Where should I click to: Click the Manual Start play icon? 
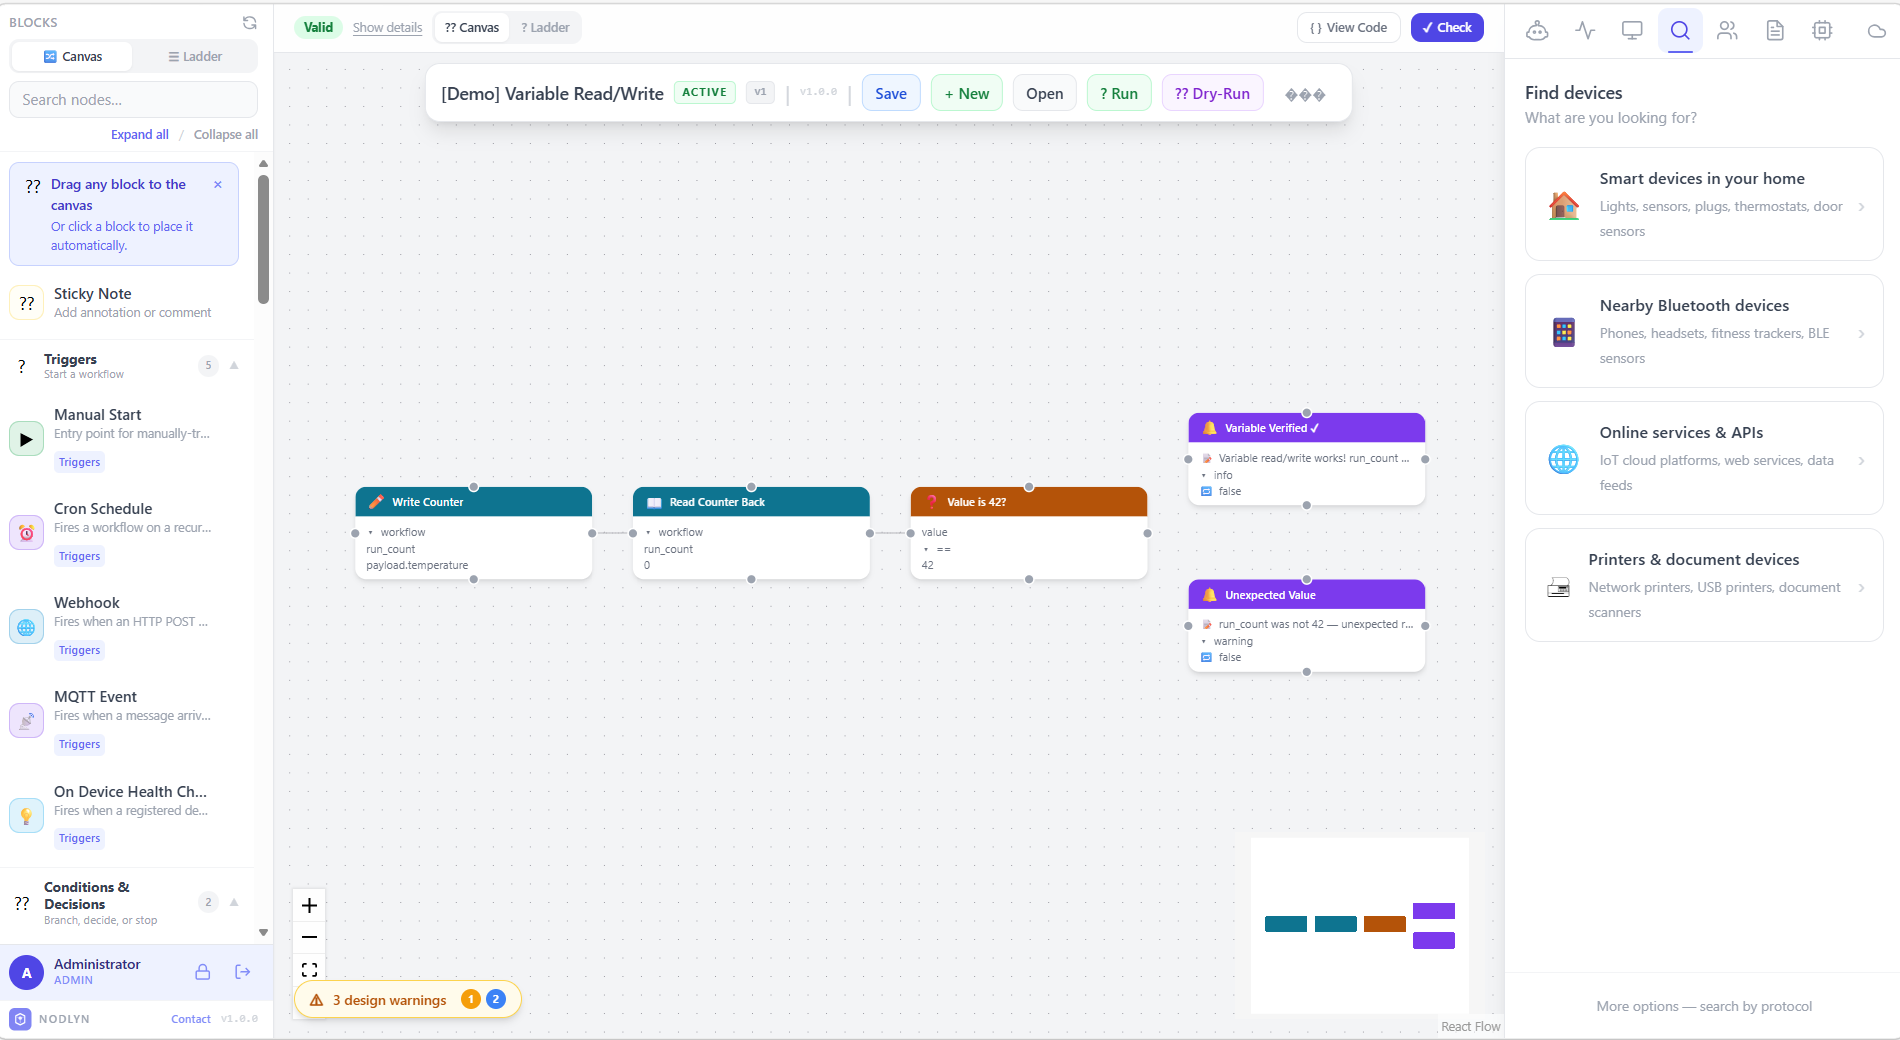tap(26, 439)
